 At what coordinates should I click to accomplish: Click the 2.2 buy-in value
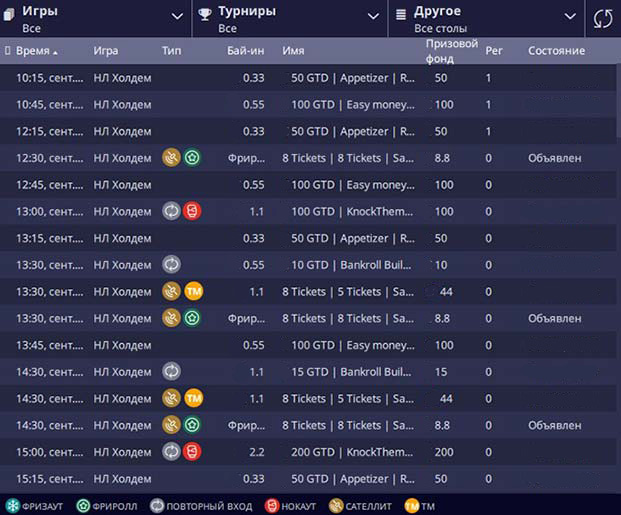257,452
